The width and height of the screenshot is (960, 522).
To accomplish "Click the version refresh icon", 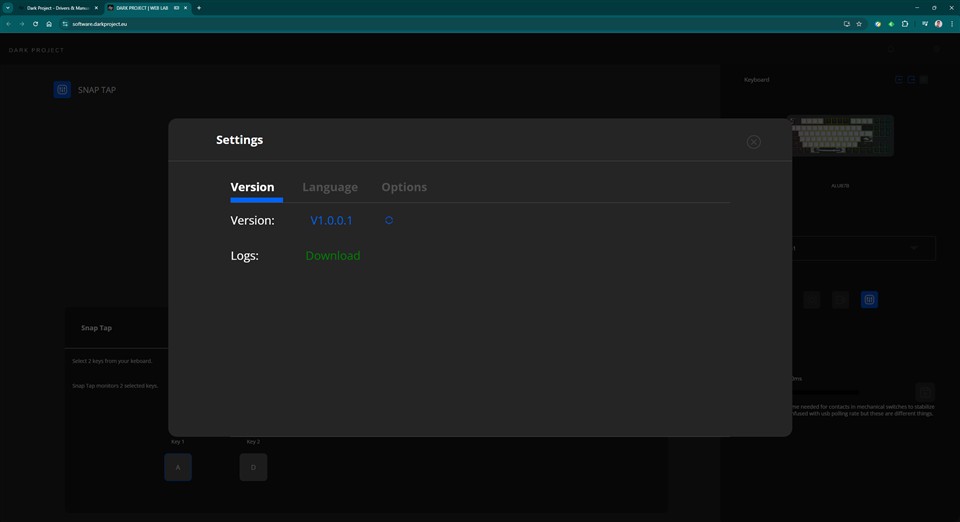I will click(x=389, y=220).
